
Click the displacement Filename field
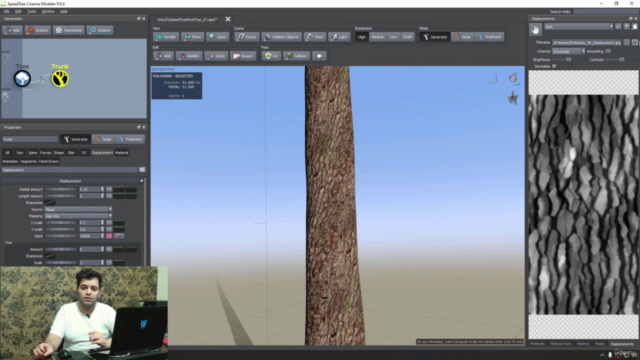click(x=587, y=42)
